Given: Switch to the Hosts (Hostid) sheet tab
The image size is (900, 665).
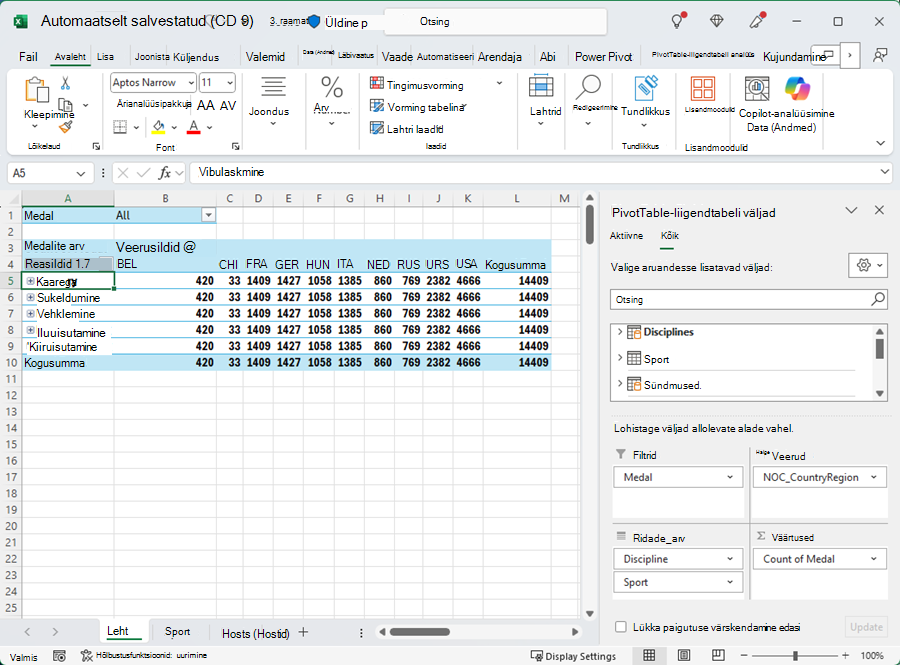Looking at the screenshot, I should (255, 633).
